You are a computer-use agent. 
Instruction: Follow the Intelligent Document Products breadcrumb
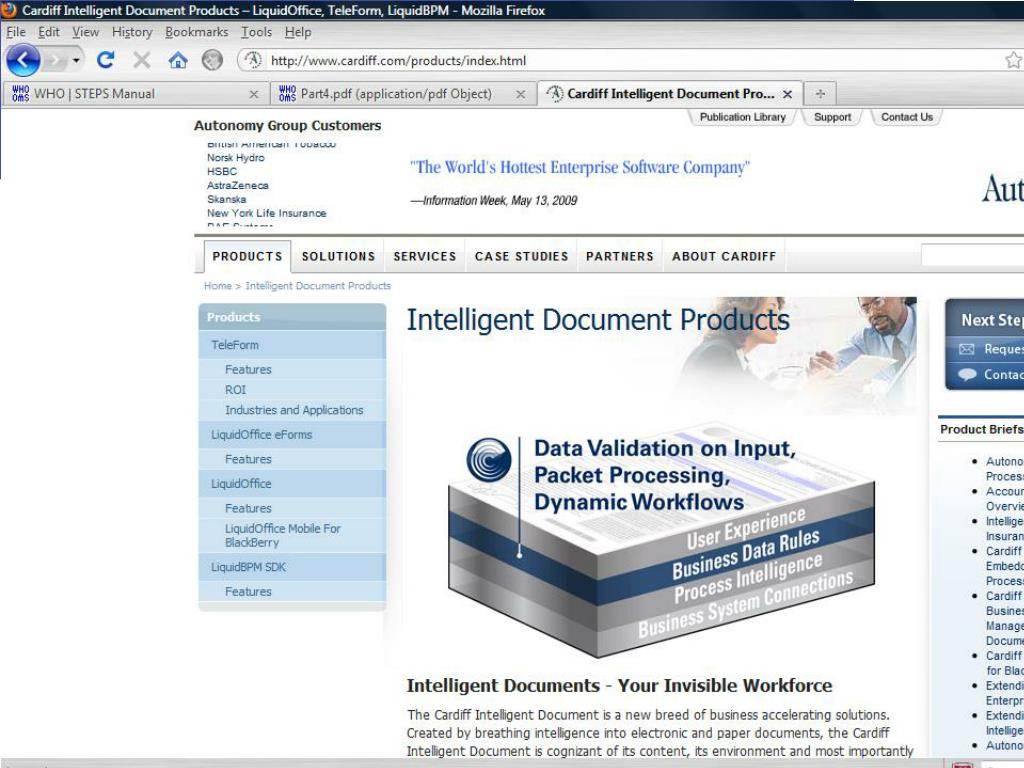(318, 285)
